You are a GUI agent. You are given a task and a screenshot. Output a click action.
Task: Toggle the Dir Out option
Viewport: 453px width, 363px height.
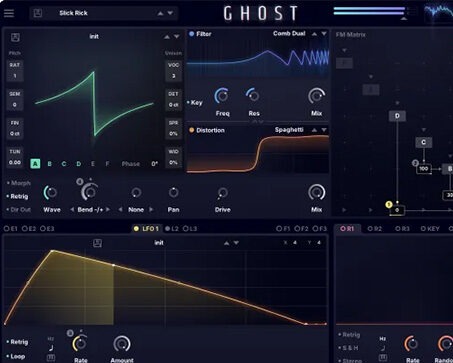click(x=19, y=210)
